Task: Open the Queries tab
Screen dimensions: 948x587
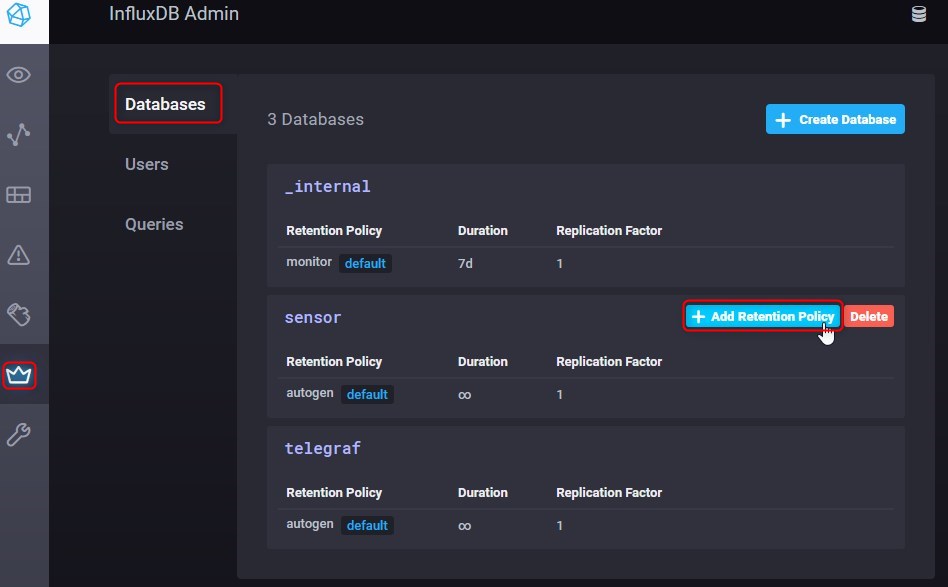Action: tap(154, 224)
